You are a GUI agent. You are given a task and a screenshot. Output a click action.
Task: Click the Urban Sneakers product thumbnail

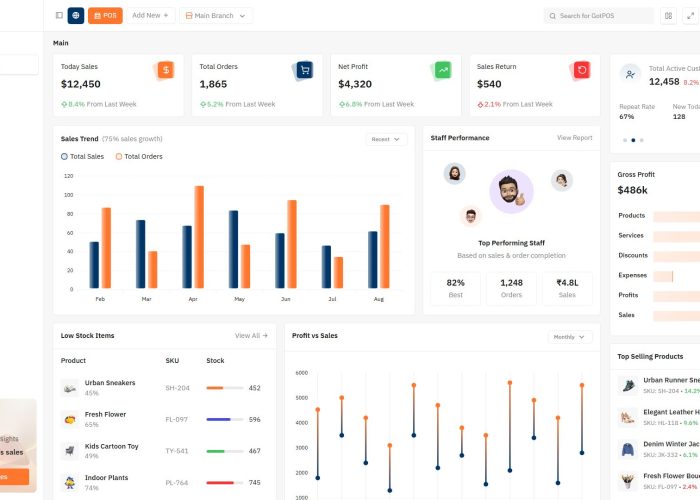point(70,388)
